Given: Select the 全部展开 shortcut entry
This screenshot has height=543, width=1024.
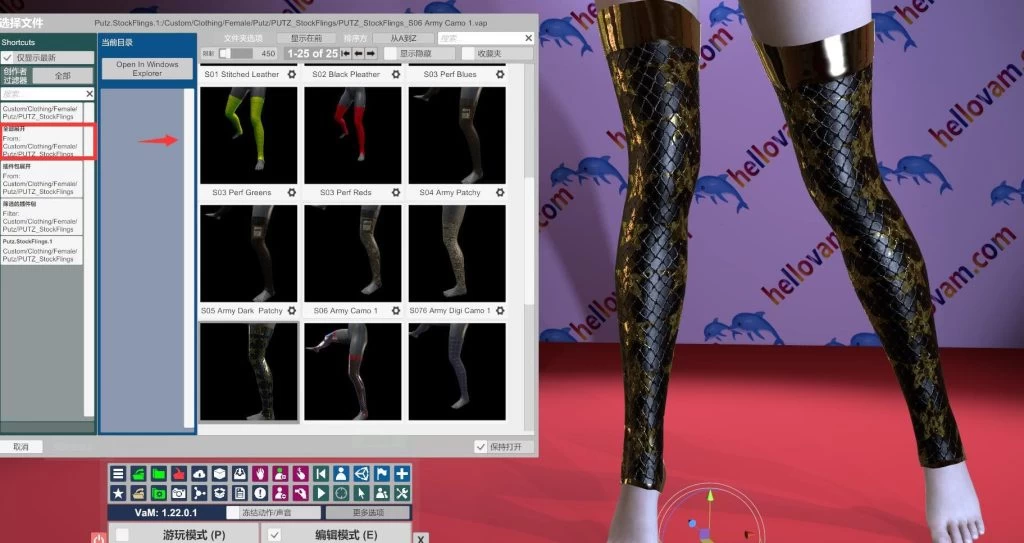Looking at the screenshot, I should tap(42, 141).
